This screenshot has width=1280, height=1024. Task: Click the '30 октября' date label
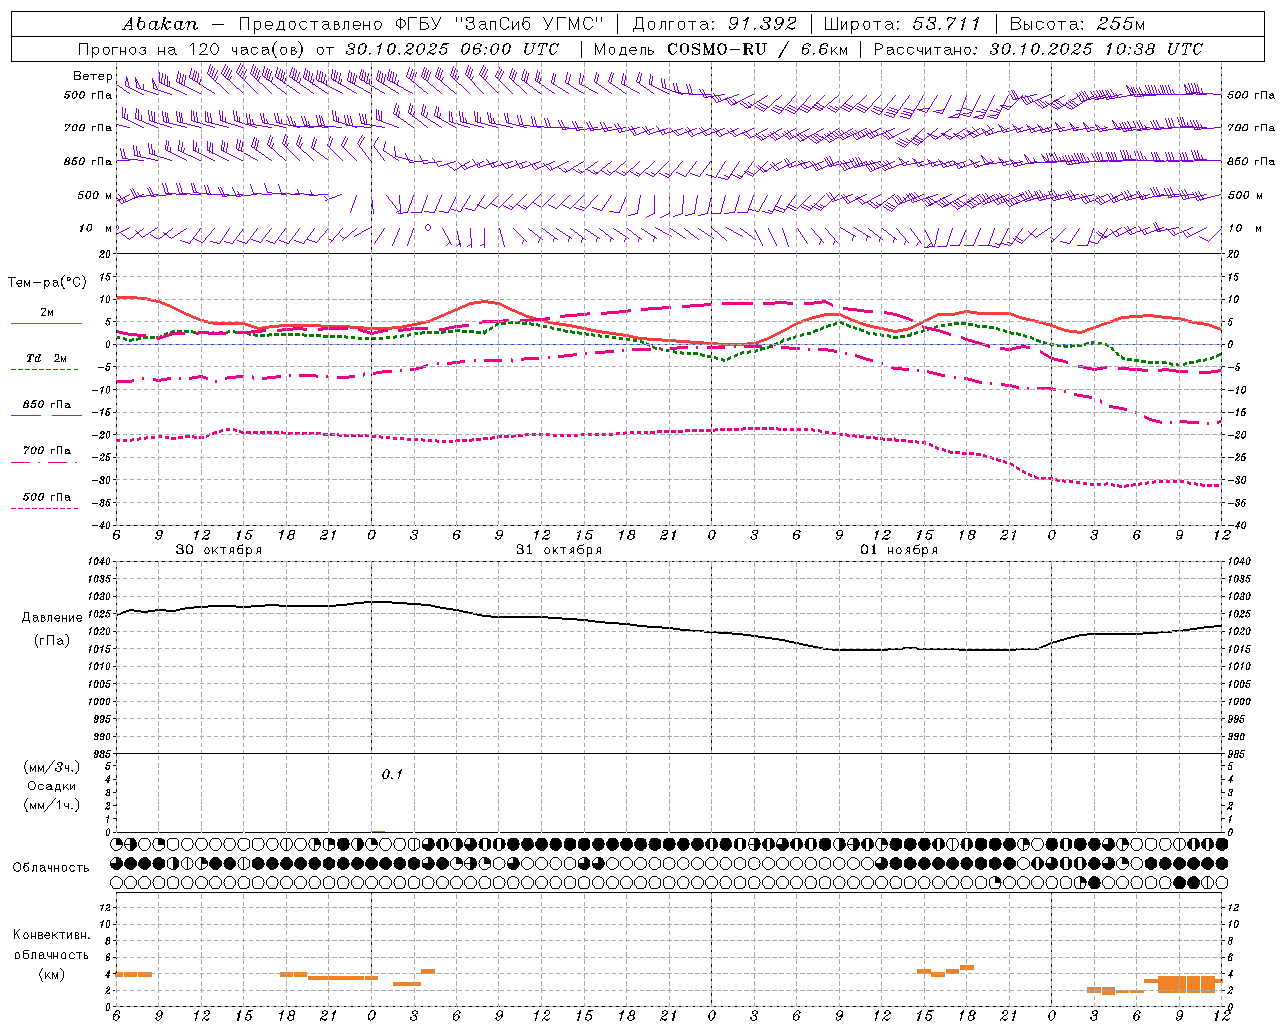click(x=219, y=550)
